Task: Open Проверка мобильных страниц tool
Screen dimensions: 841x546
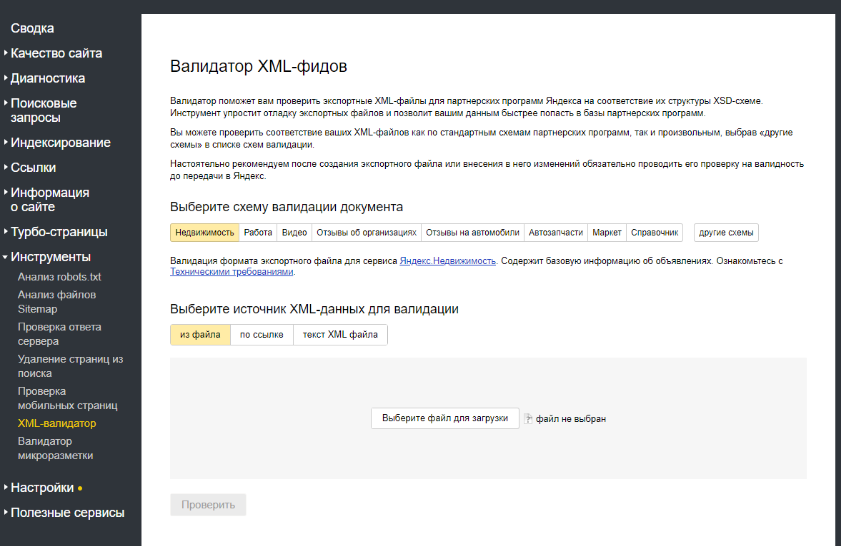Action: point(67,398)
